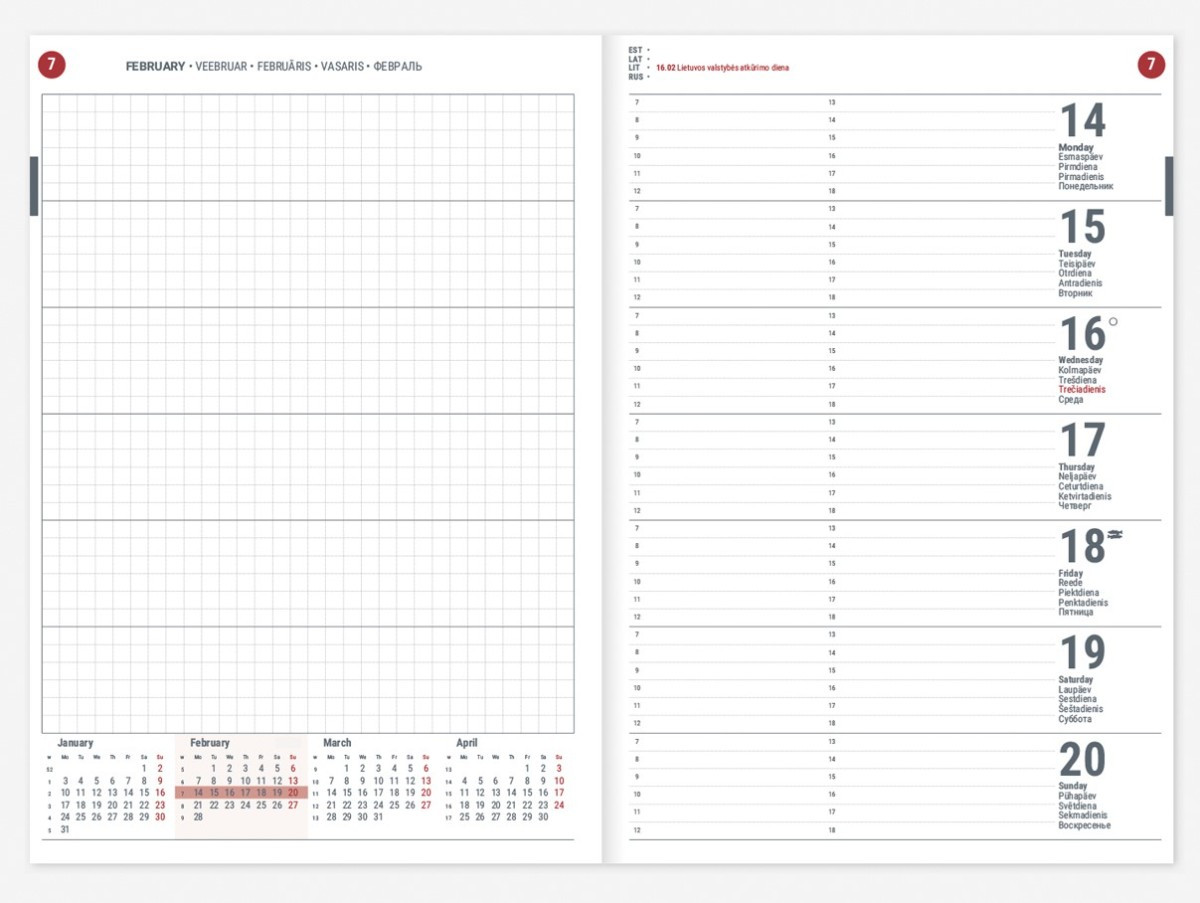
Task: Click the zodiac symbol beside 18
Action: [1115, 534]
